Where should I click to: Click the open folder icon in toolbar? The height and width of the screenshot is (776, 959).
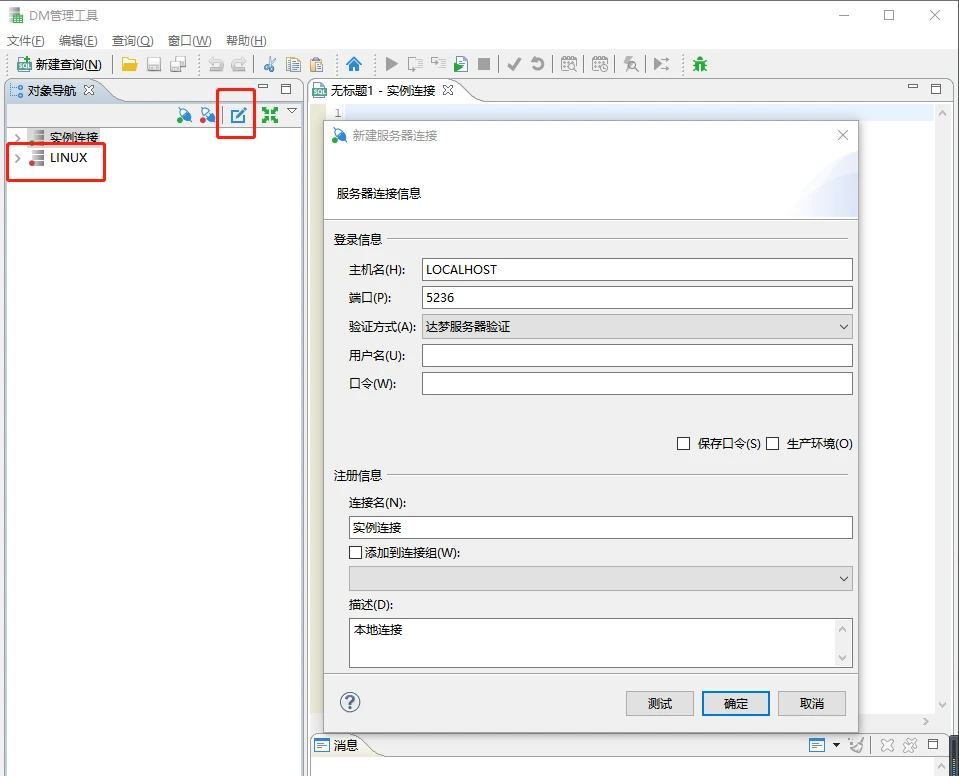pyautogui.click(x=129, y=64)
